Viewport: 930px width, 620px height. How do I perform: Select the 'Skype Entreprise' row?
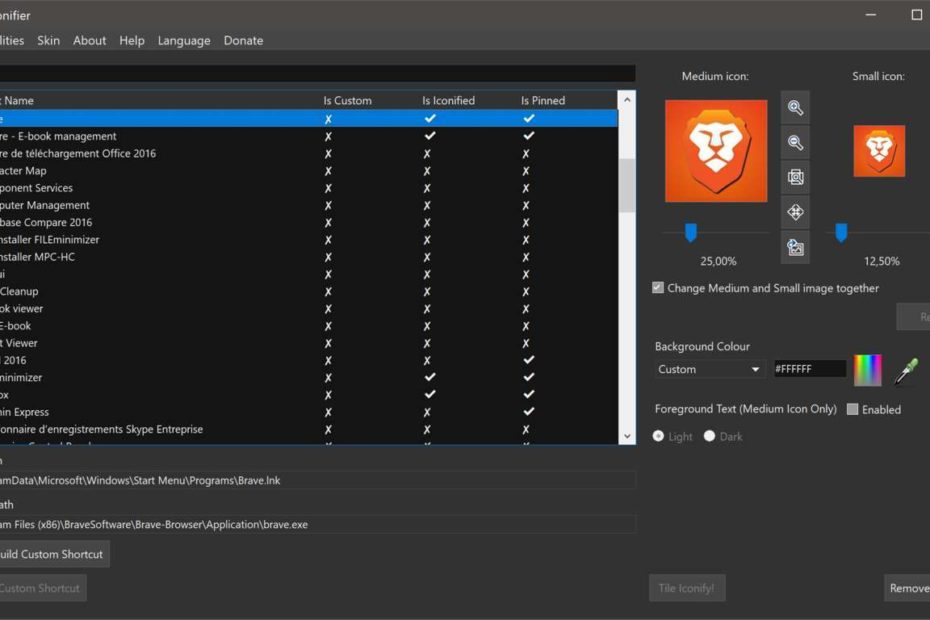[308, 429]
